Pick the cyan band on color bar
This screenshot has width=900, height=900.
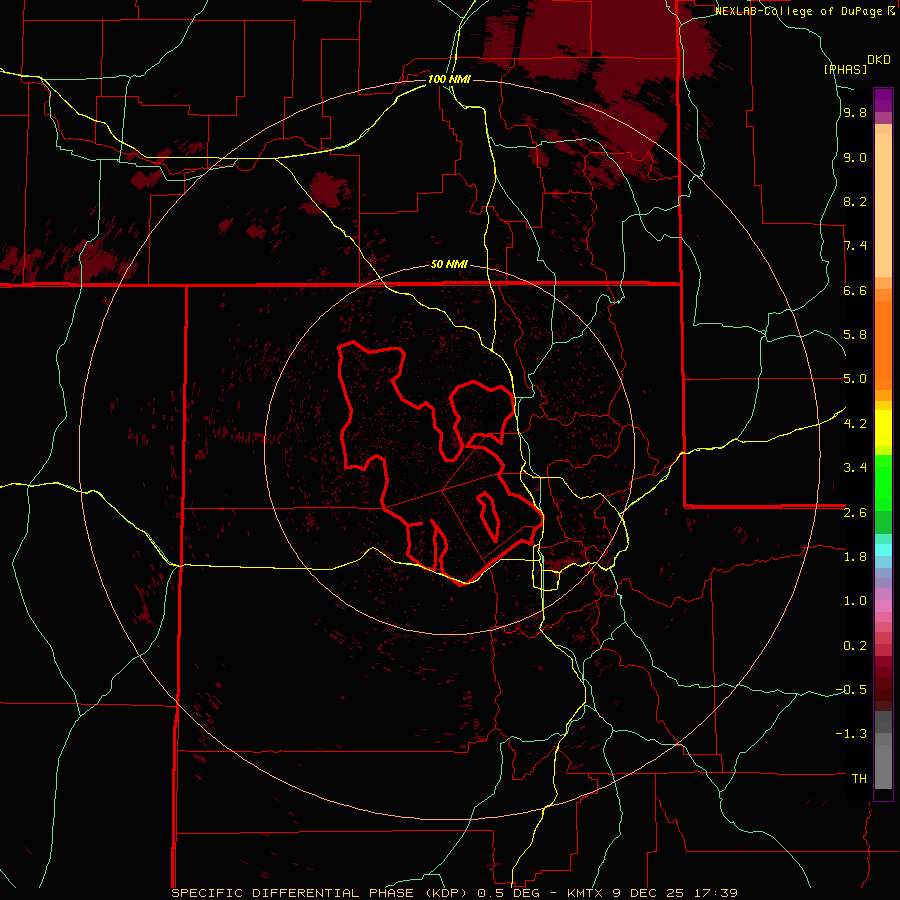pos(883,550)
